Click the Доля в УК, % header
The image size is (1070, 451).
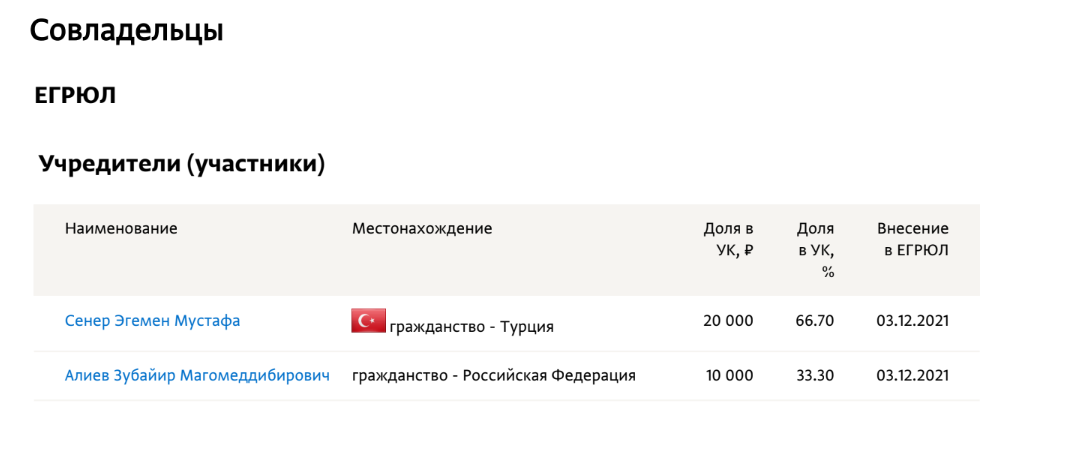(x=816, y=249)
